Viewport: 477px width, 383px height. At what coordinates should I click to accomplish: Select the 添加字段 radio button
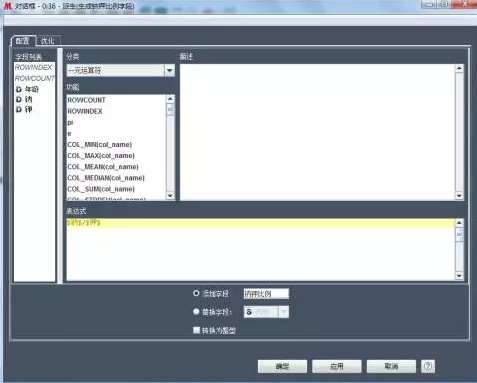(x=196, y=293)
